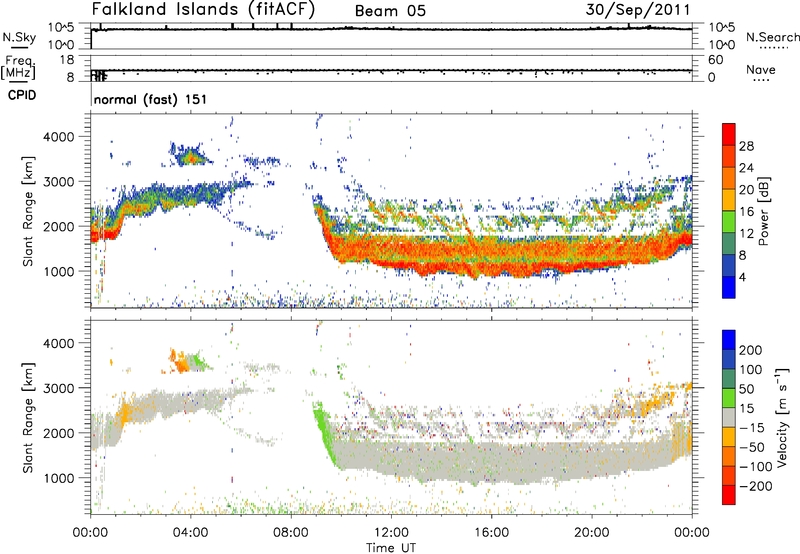Click the orange high-power patch near 3500 km
The height and width of the screenshot is (554, 800).
pos(191,158)
